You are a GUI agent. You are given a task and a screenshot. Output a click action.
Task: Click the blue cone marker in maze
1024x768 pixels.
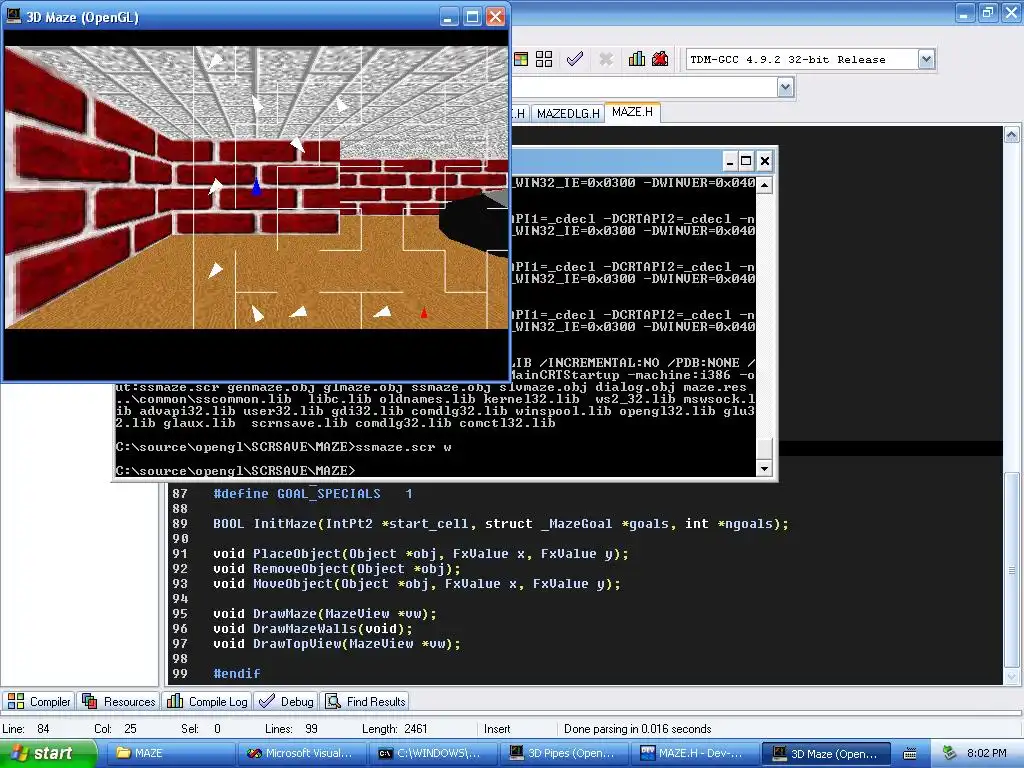256,186
